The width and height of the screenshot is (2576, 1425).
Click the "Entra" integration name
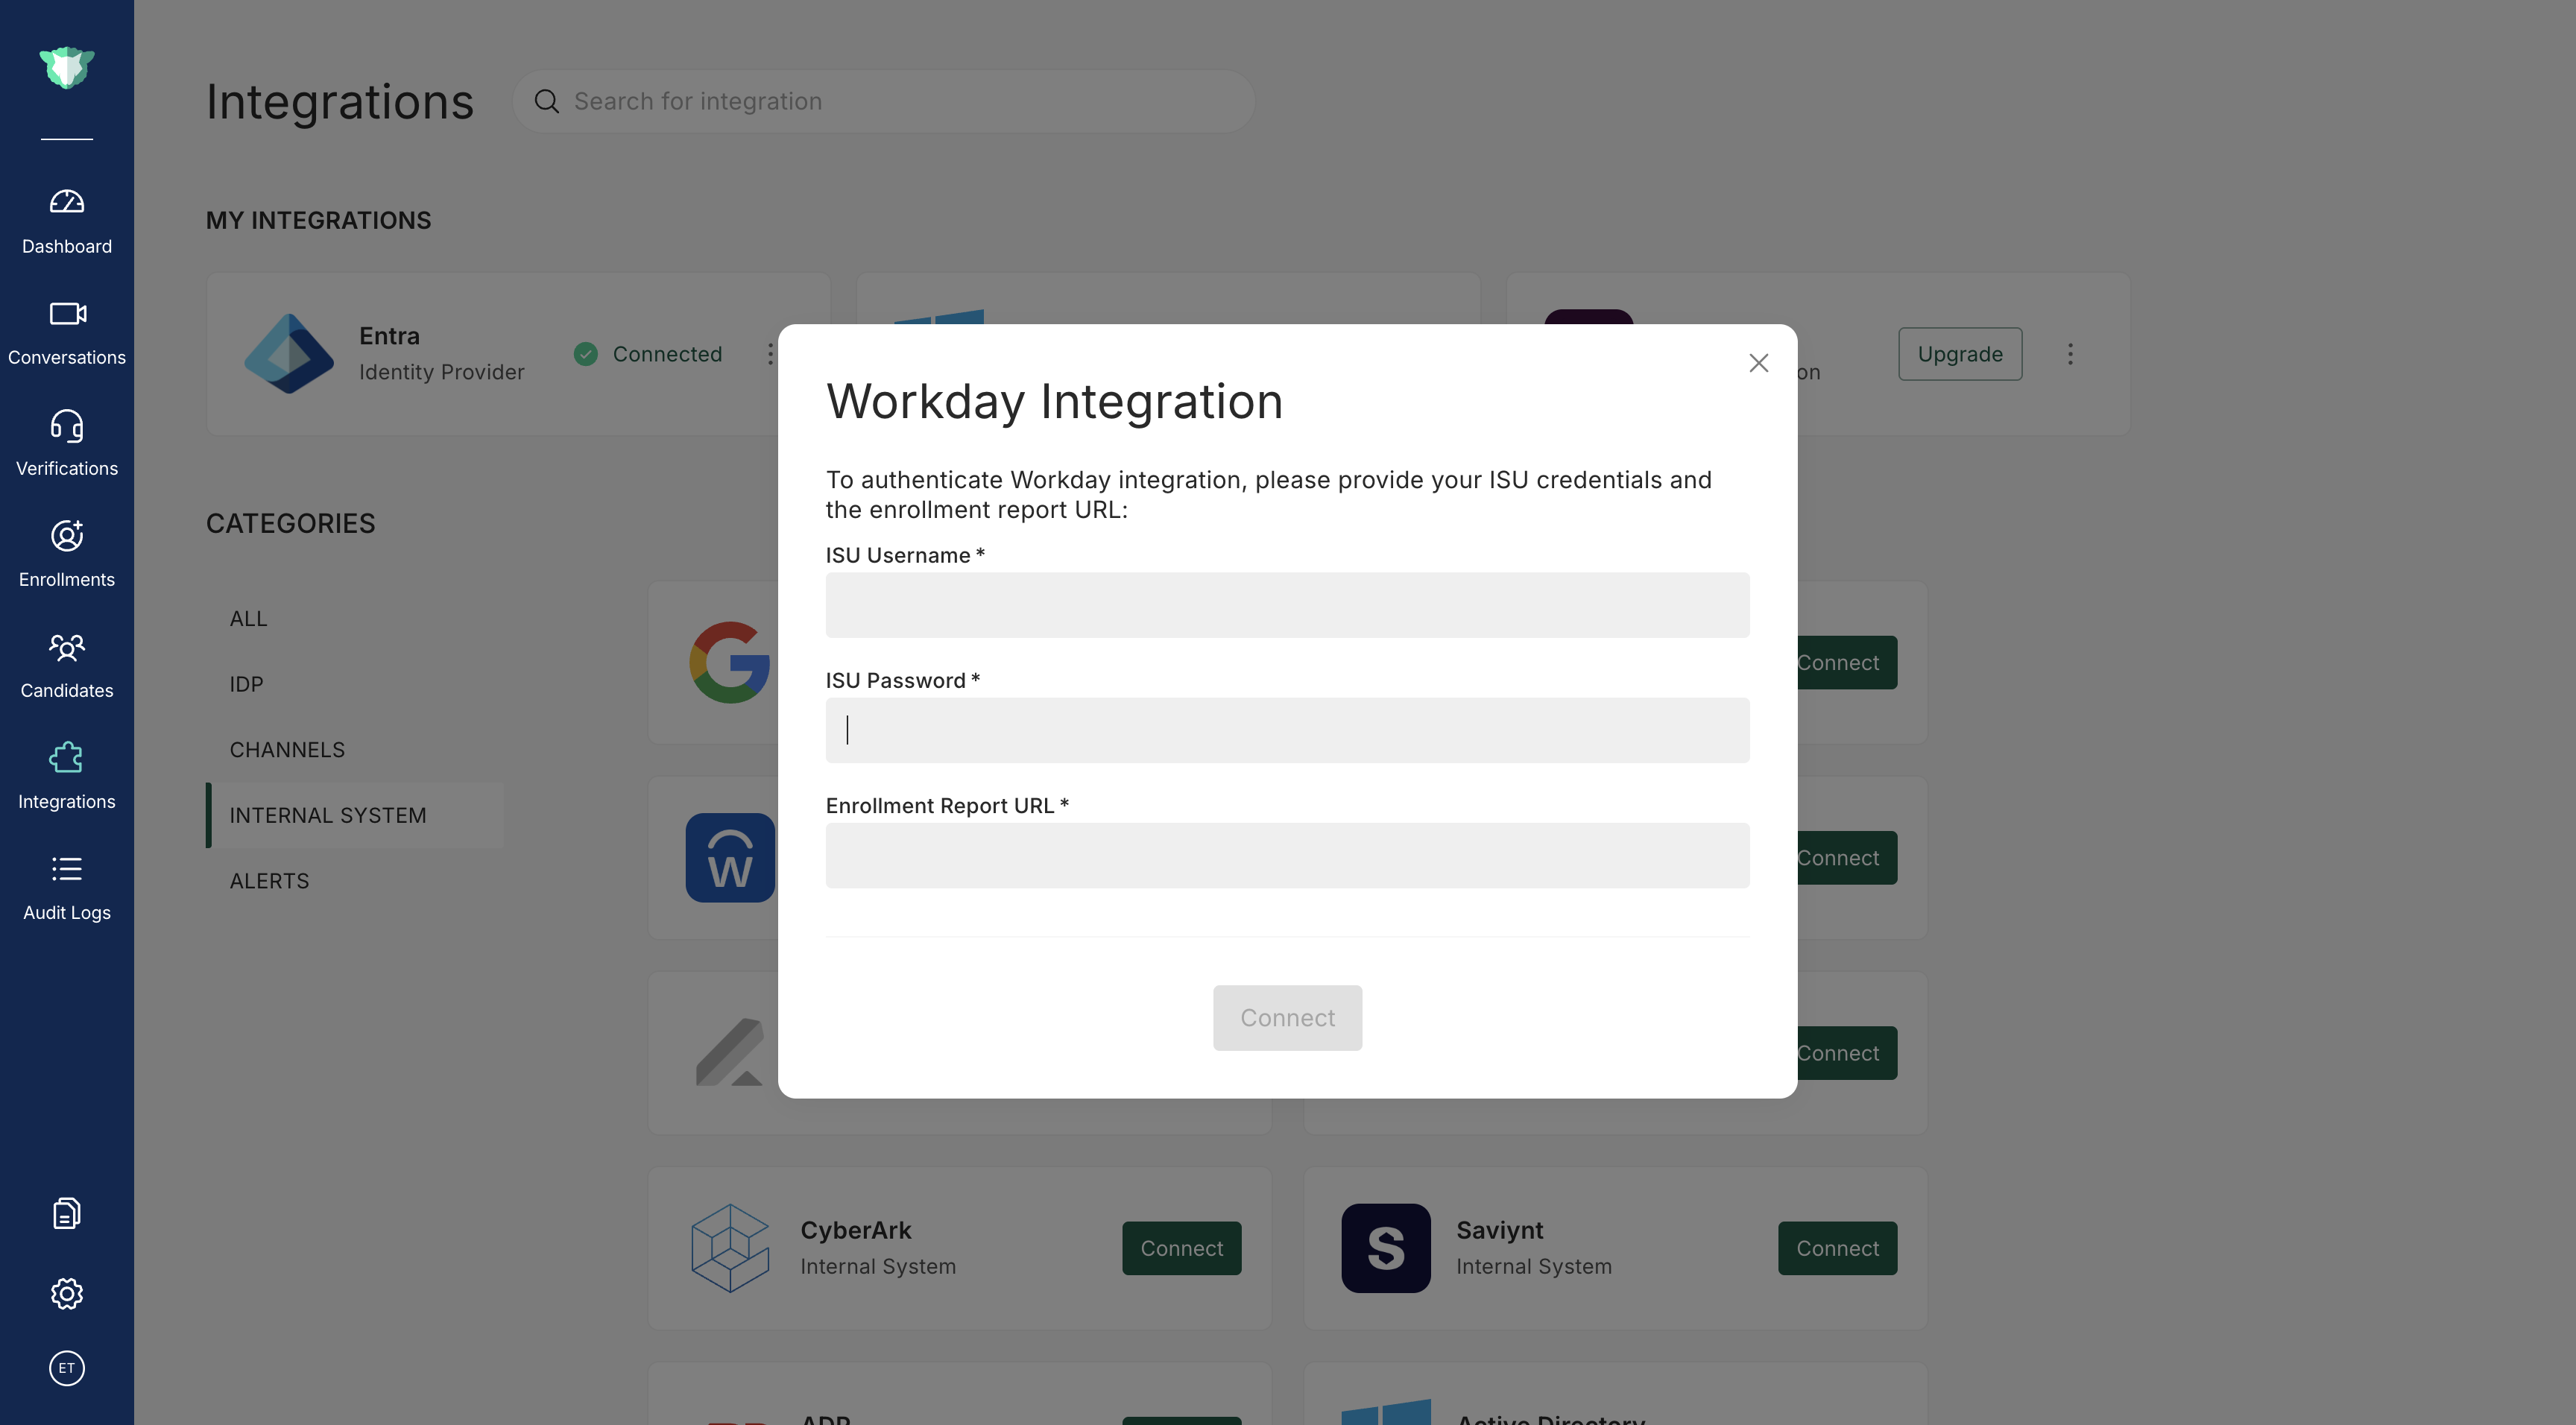click(389, 336)
